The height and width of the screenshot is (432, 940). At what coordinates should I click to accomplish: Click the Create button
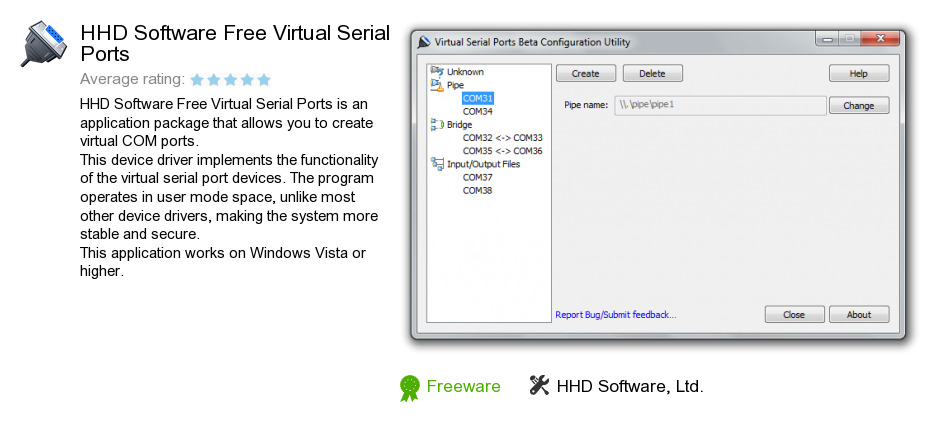pyautogui.click(x=586, y=73)
